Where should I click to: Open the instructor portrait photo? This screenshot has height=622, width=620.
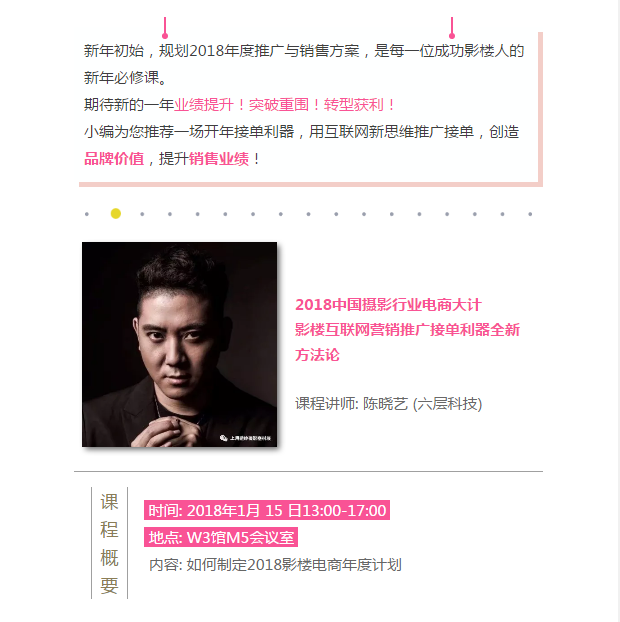click(x=180, y=344)
